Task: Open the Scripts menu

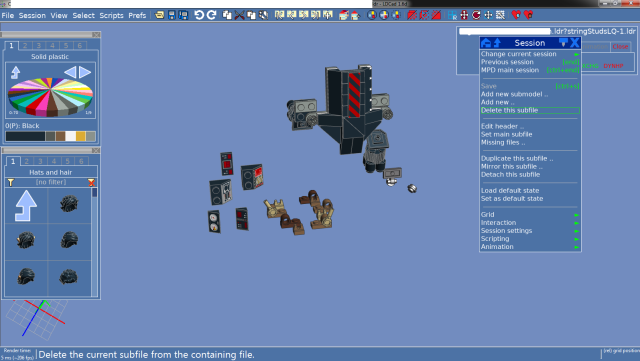Action: pyautogui.click(x=111, y=16)
